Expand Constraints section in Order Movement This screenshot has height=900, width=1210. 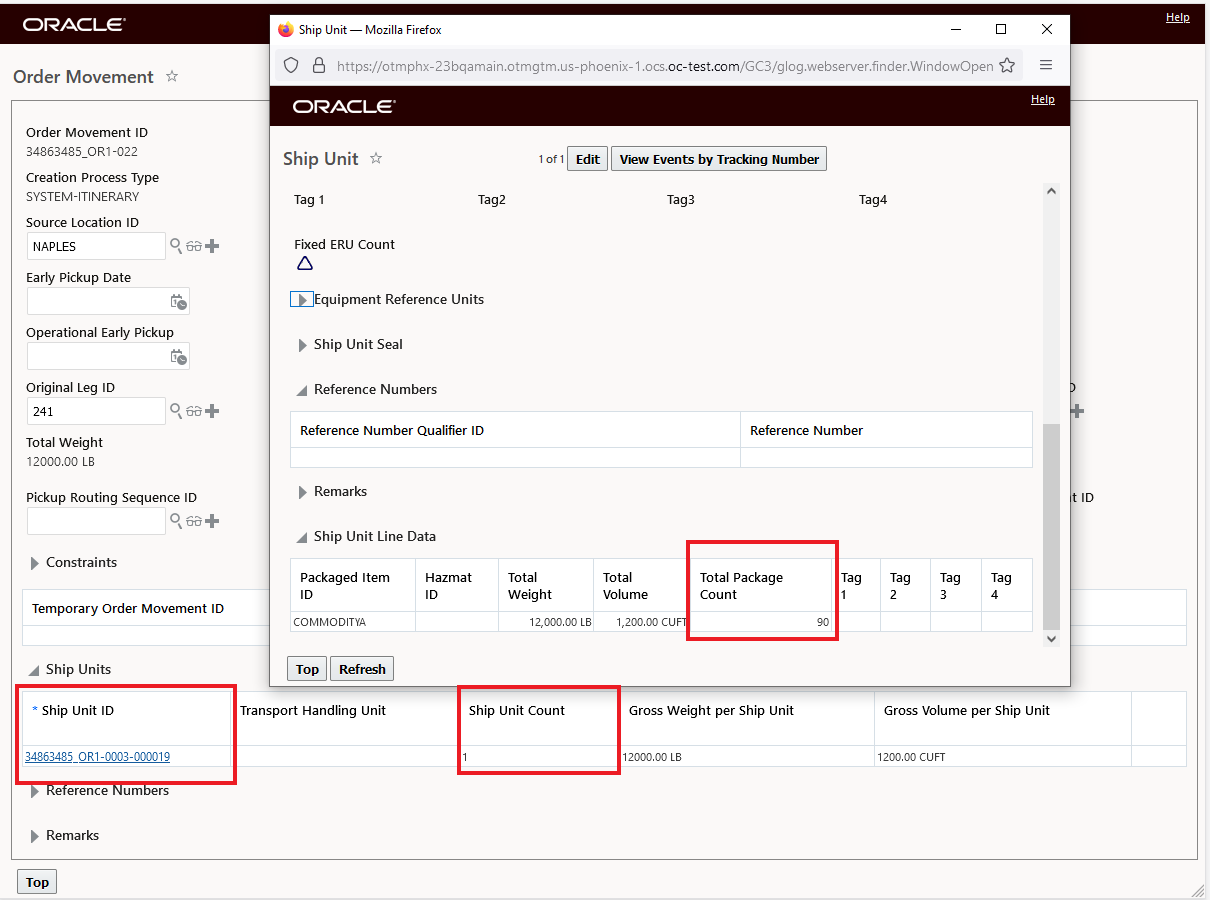[35, 563]
